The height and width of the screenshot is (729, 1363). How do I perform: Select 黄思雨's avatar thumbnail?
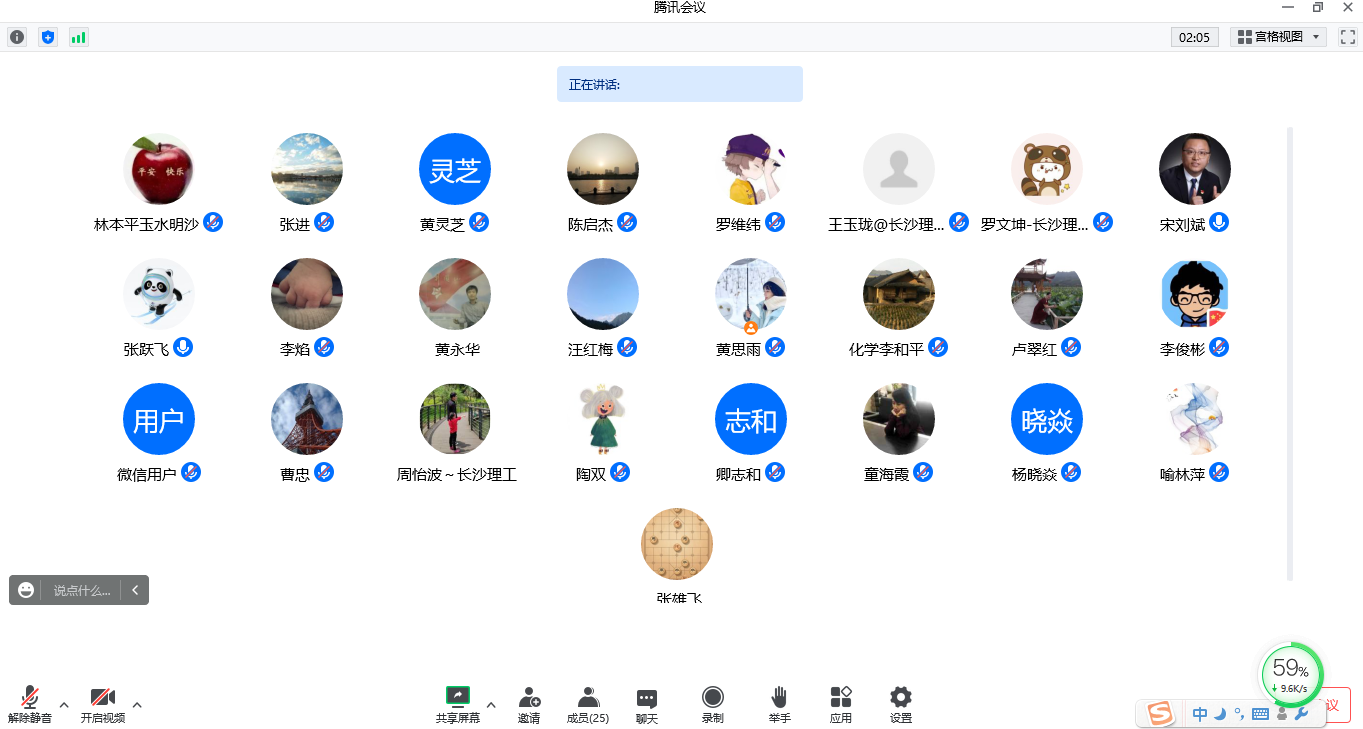click(751, 294)
